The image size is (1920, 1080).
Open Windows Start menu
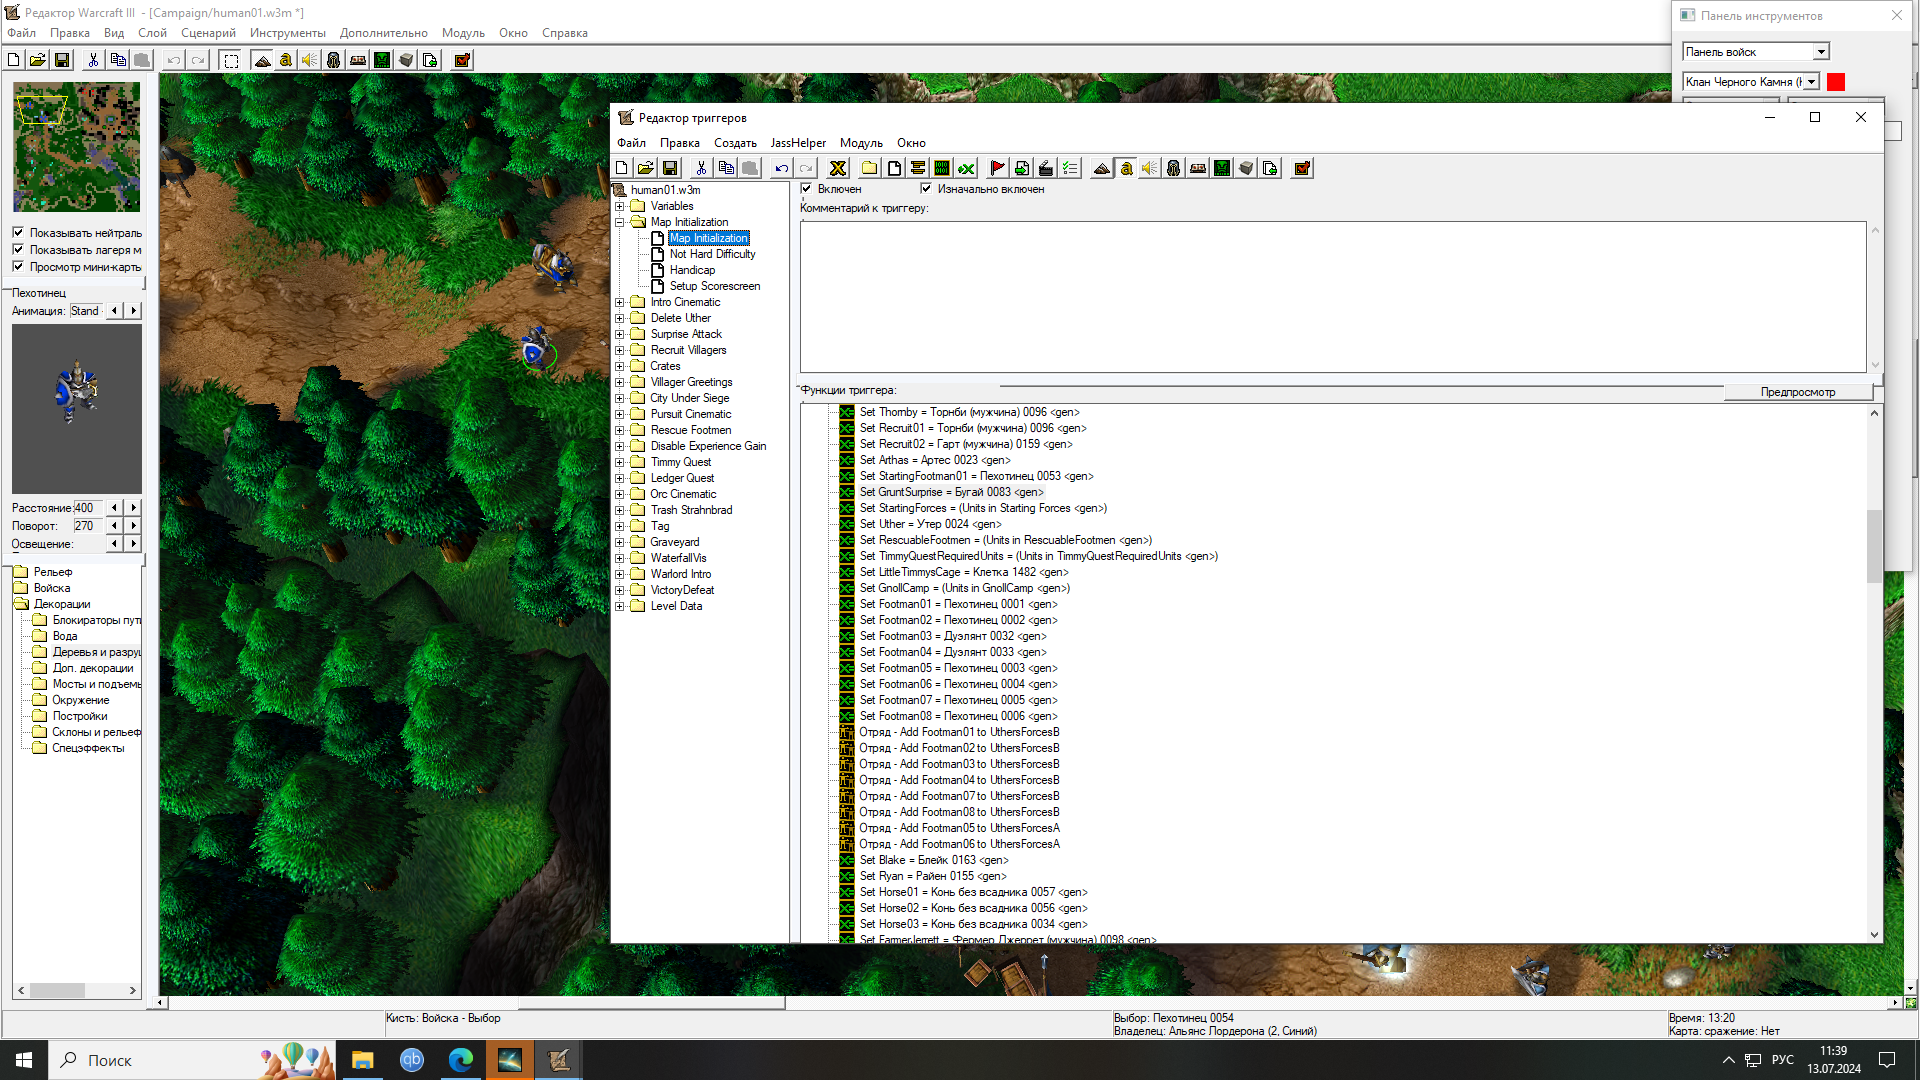[x=24, y=1060]
